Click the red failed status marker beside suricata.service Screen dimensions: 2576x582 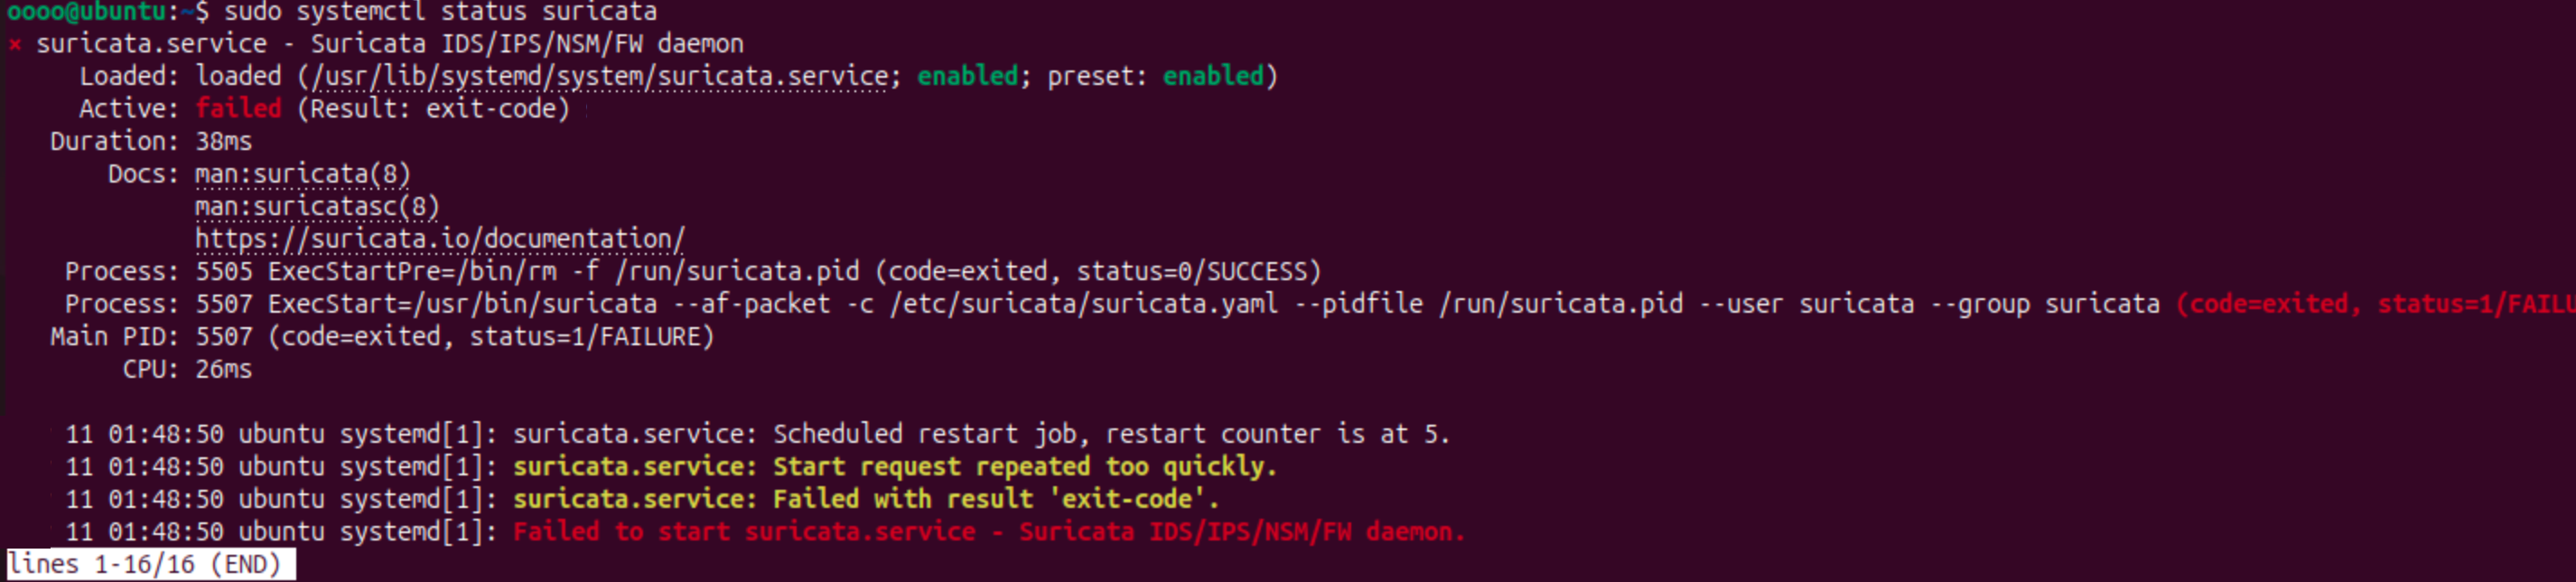click(x=15, y=44)
